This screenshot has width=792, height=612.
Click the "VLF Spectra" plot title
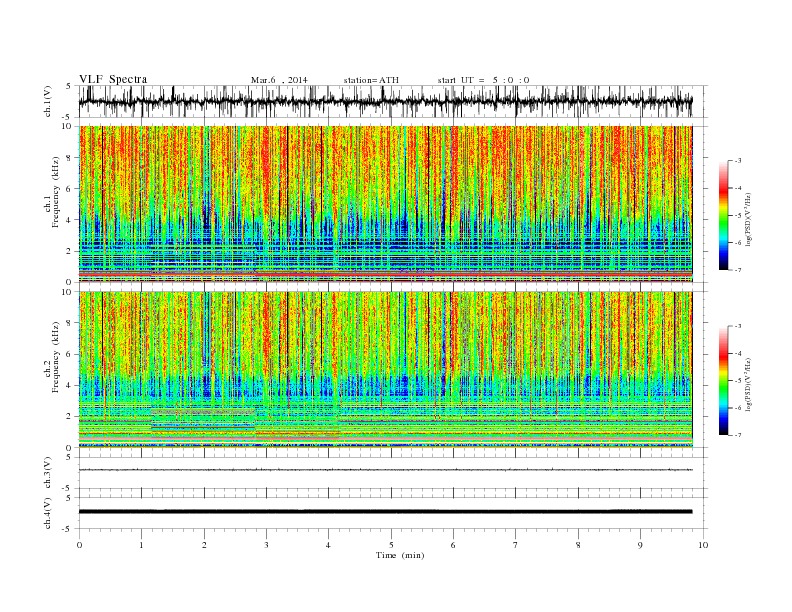pos(113,79)
